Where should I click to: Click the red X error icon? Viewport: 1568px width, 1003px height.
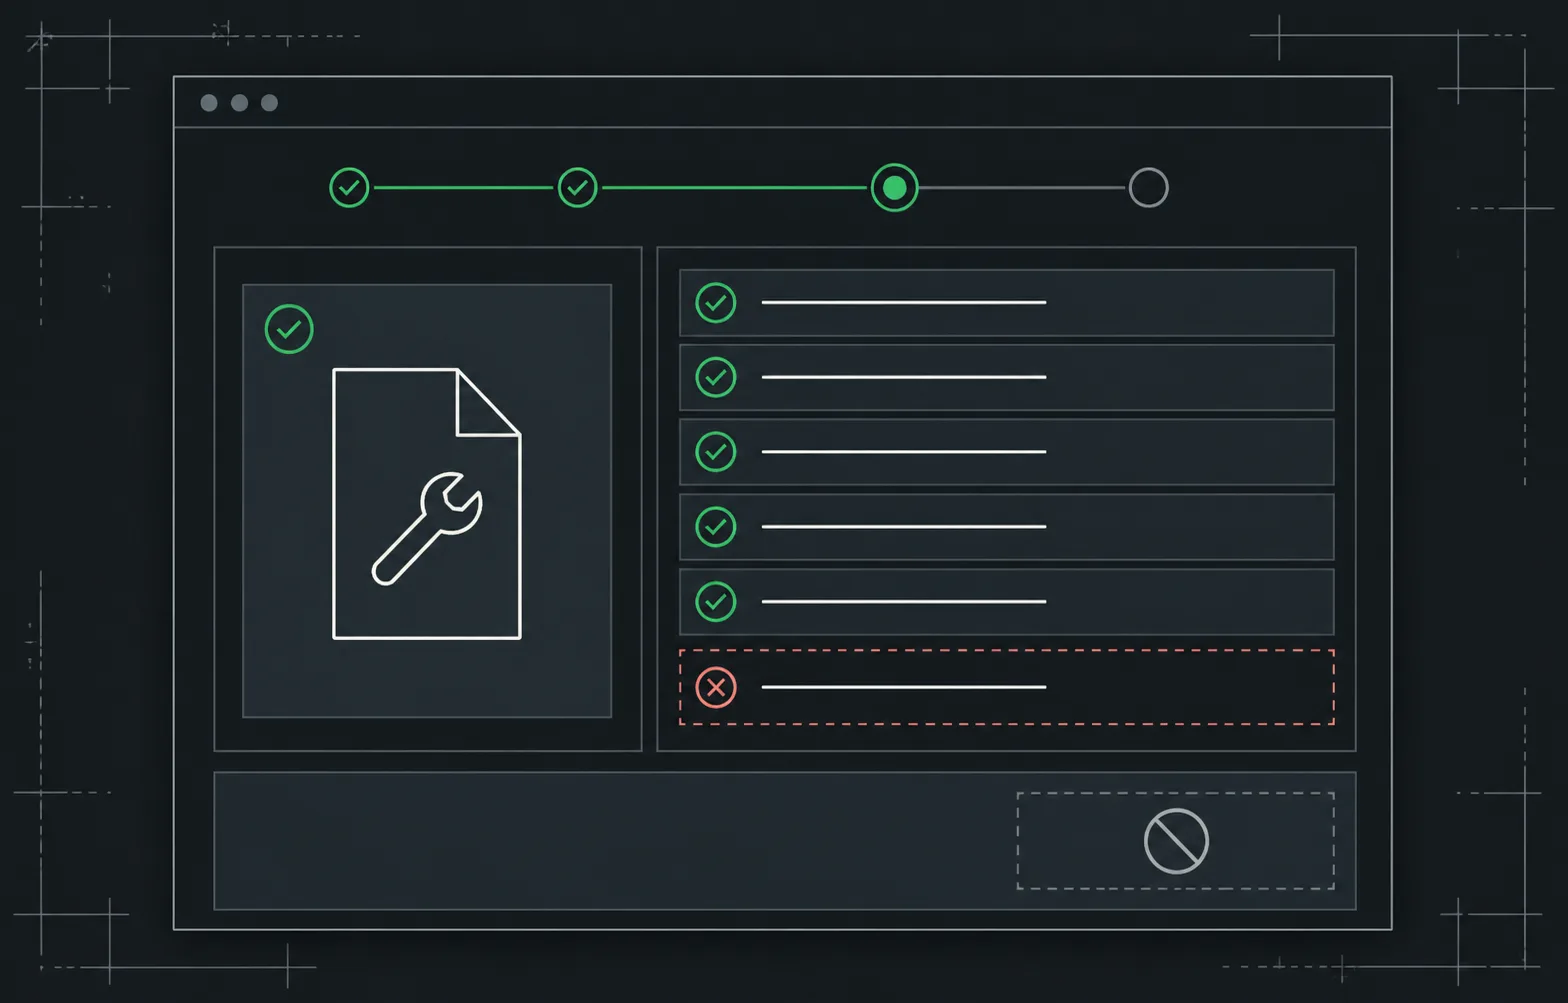(x=716, y=687)
